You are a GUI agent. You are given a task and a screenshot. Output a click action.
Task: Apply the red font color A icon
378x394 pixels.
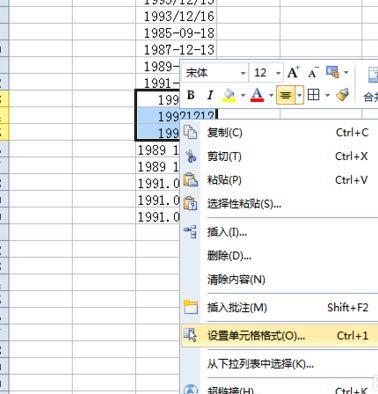[257, 95]
